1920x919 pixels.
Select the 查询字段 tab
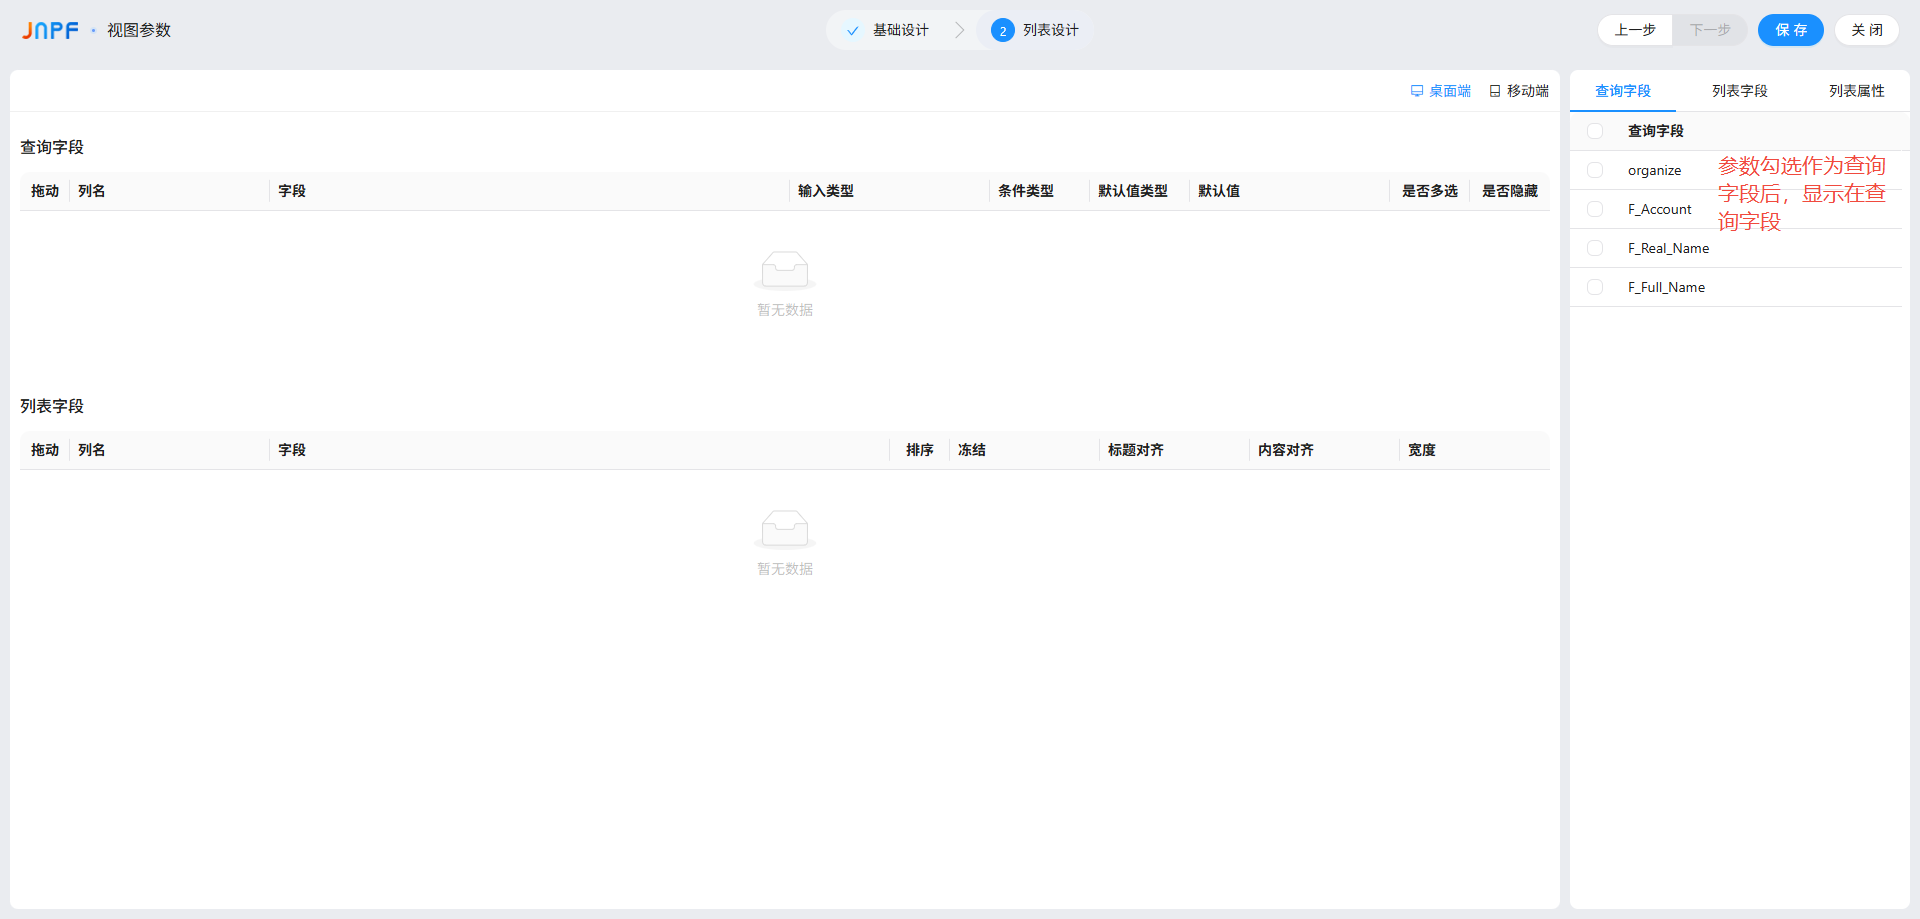pos(1622,91)
